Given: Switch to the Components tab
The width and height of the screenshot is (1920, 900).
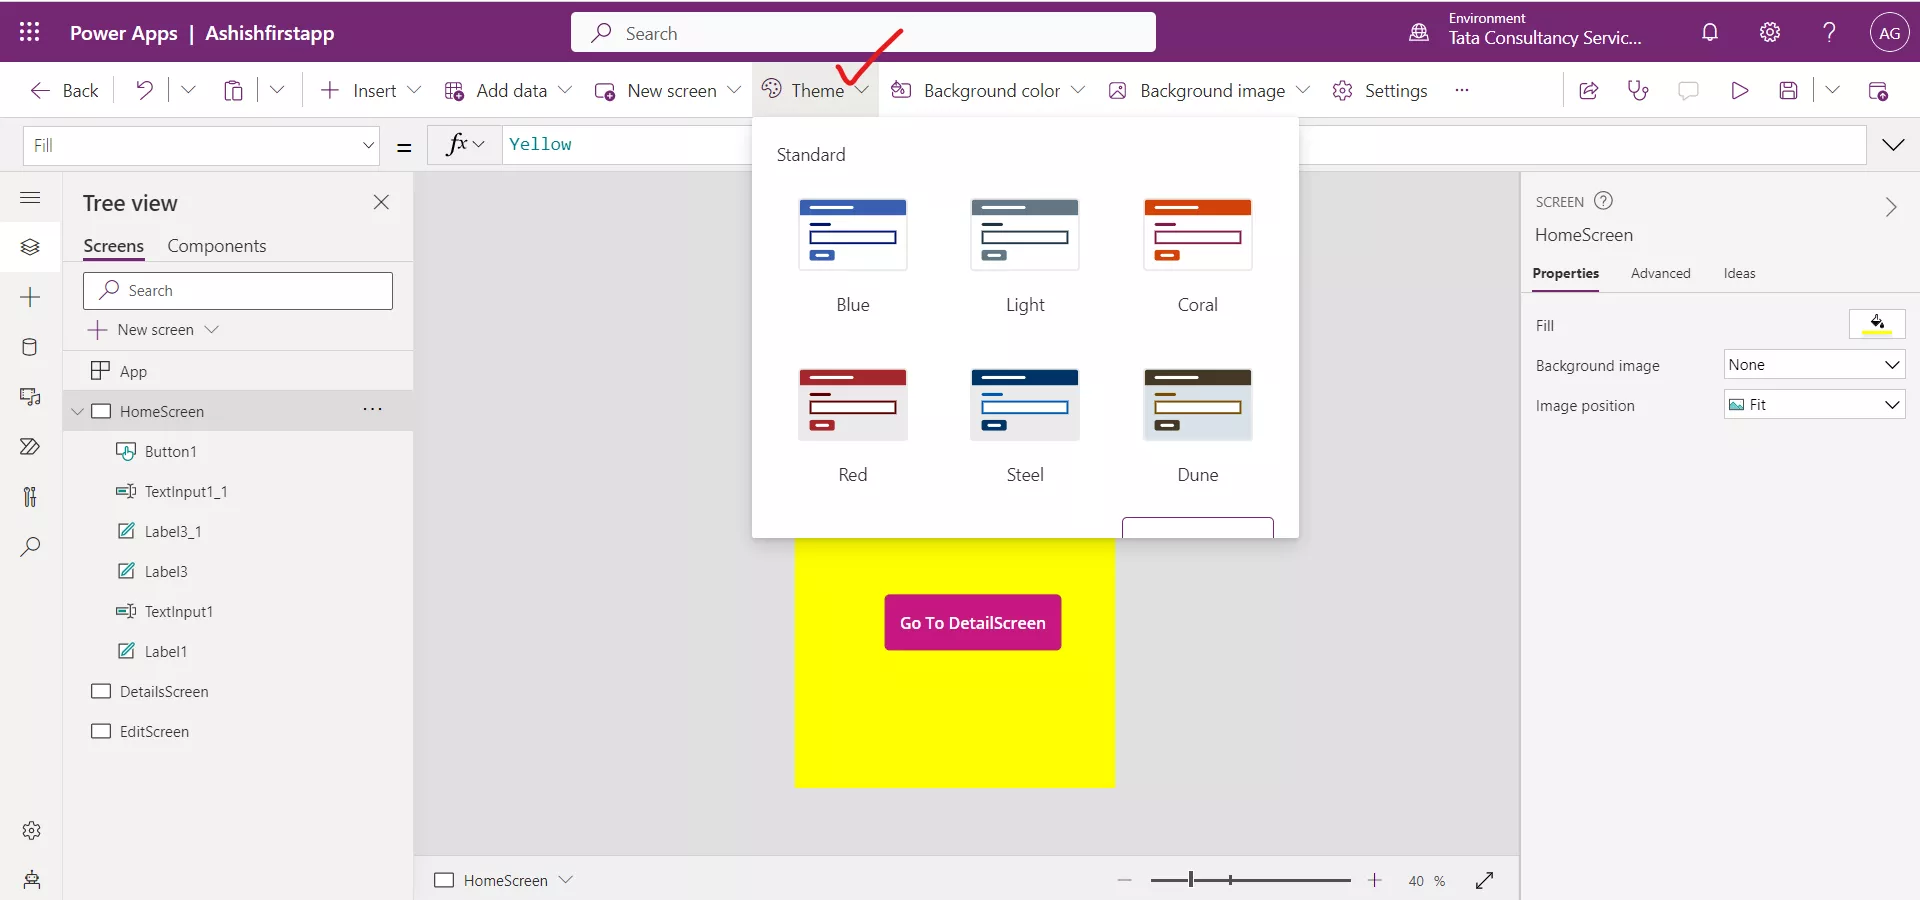Looking at the screenshot, I should point(218,245).
